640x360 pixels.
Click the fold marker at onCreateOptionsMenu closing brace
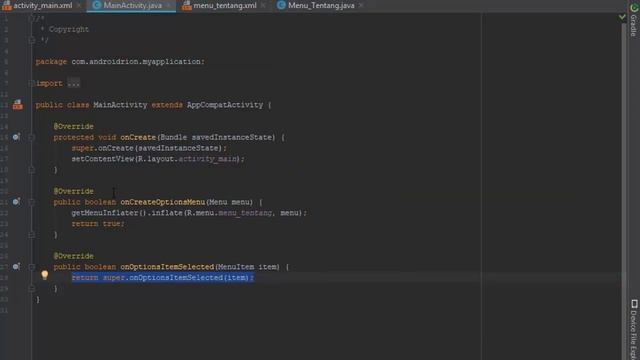coord(32,234)
